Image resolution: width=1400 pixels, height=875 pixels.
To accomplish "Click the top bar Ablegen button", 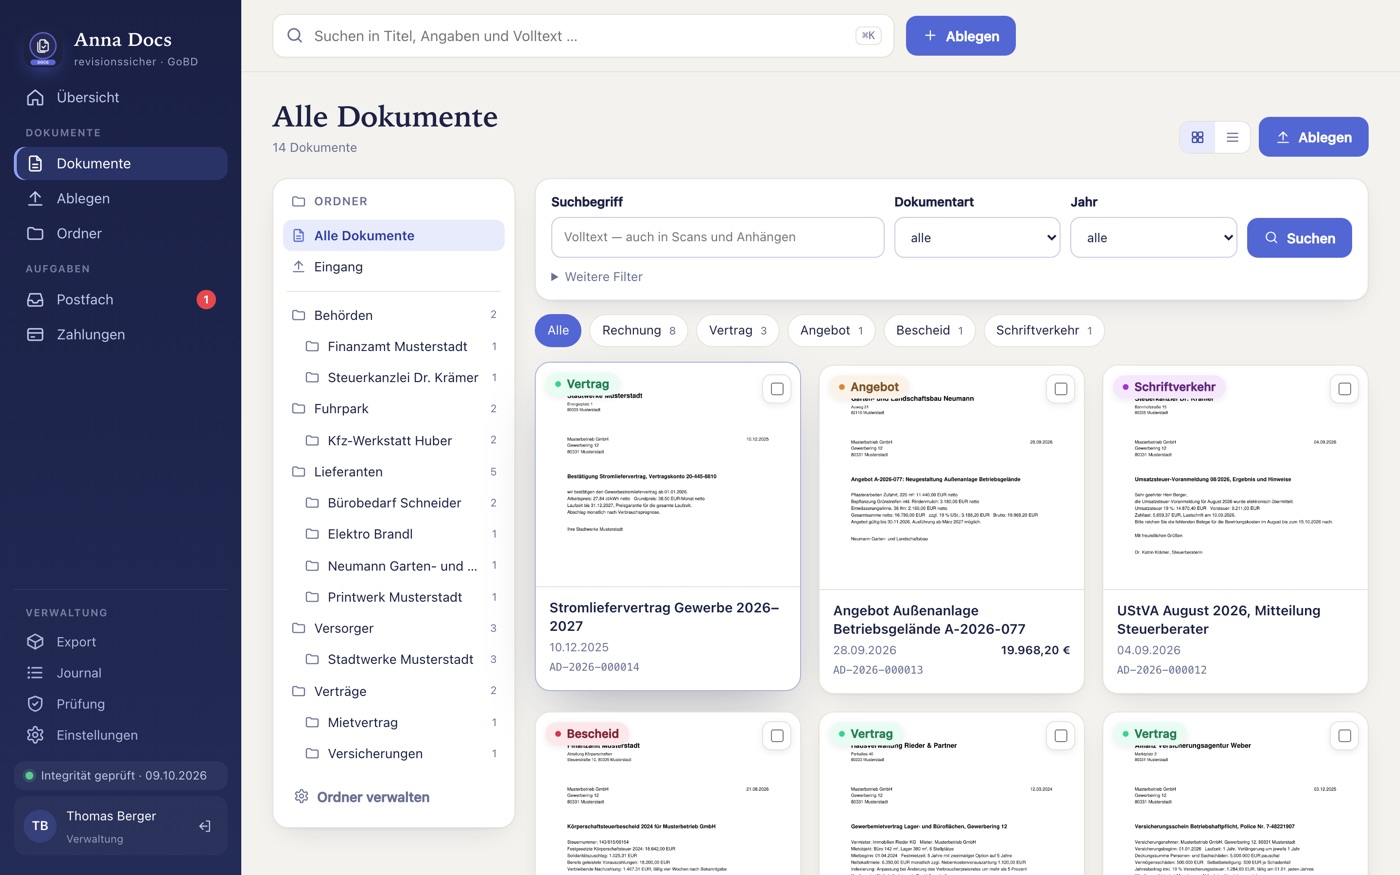I will point(961,36).
